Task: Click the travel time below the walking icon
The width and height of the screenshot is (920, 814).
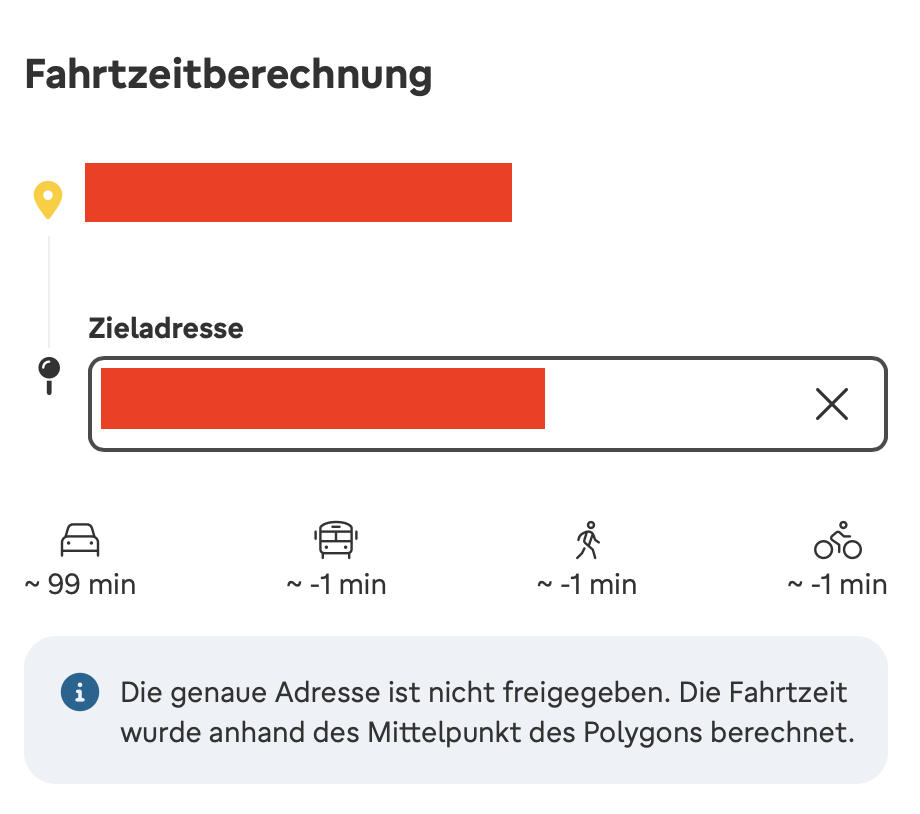Action: [x=587, y=585]
